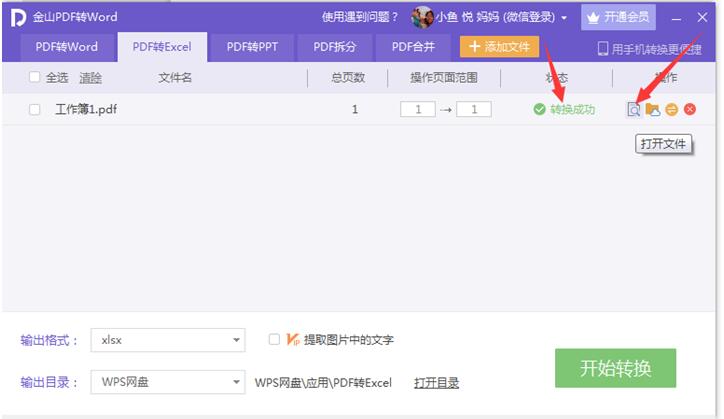Viewport: 724px width, 419px height.
Task: Open the PDF拆分 tab
Action: coord(335,47)
